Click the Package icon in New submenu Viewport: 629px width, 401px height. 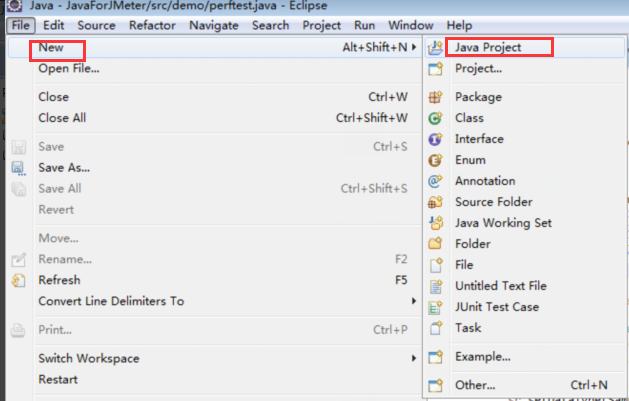pos(435,97)
